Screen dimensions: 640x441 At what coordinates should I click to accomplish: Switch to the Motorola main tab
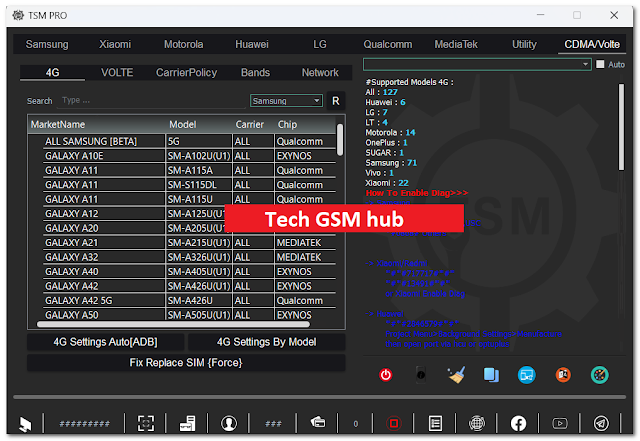click(x=184, y=44)
